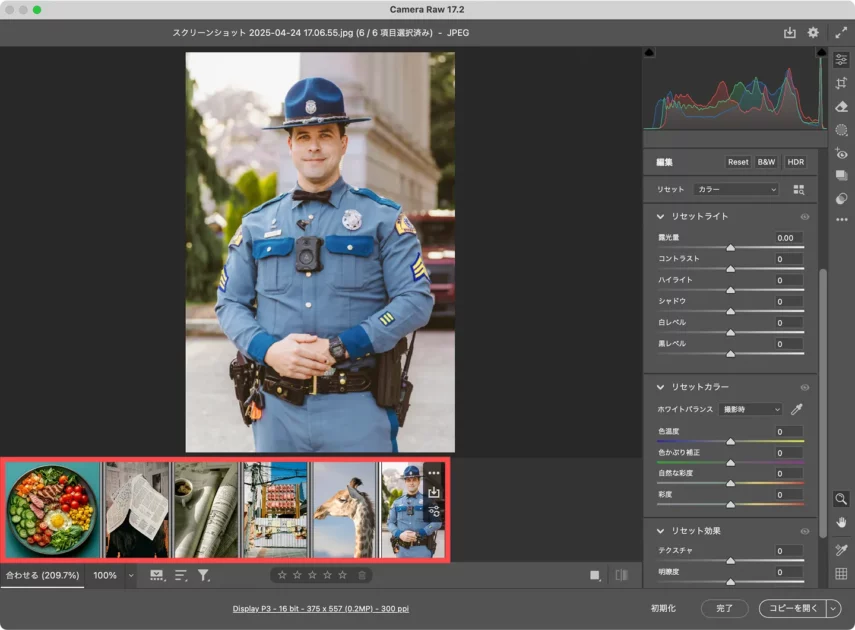The height and width of the screenshot is (630, 855).
Task: Open Camera Raw preferences gear
Action: [813, 33]
